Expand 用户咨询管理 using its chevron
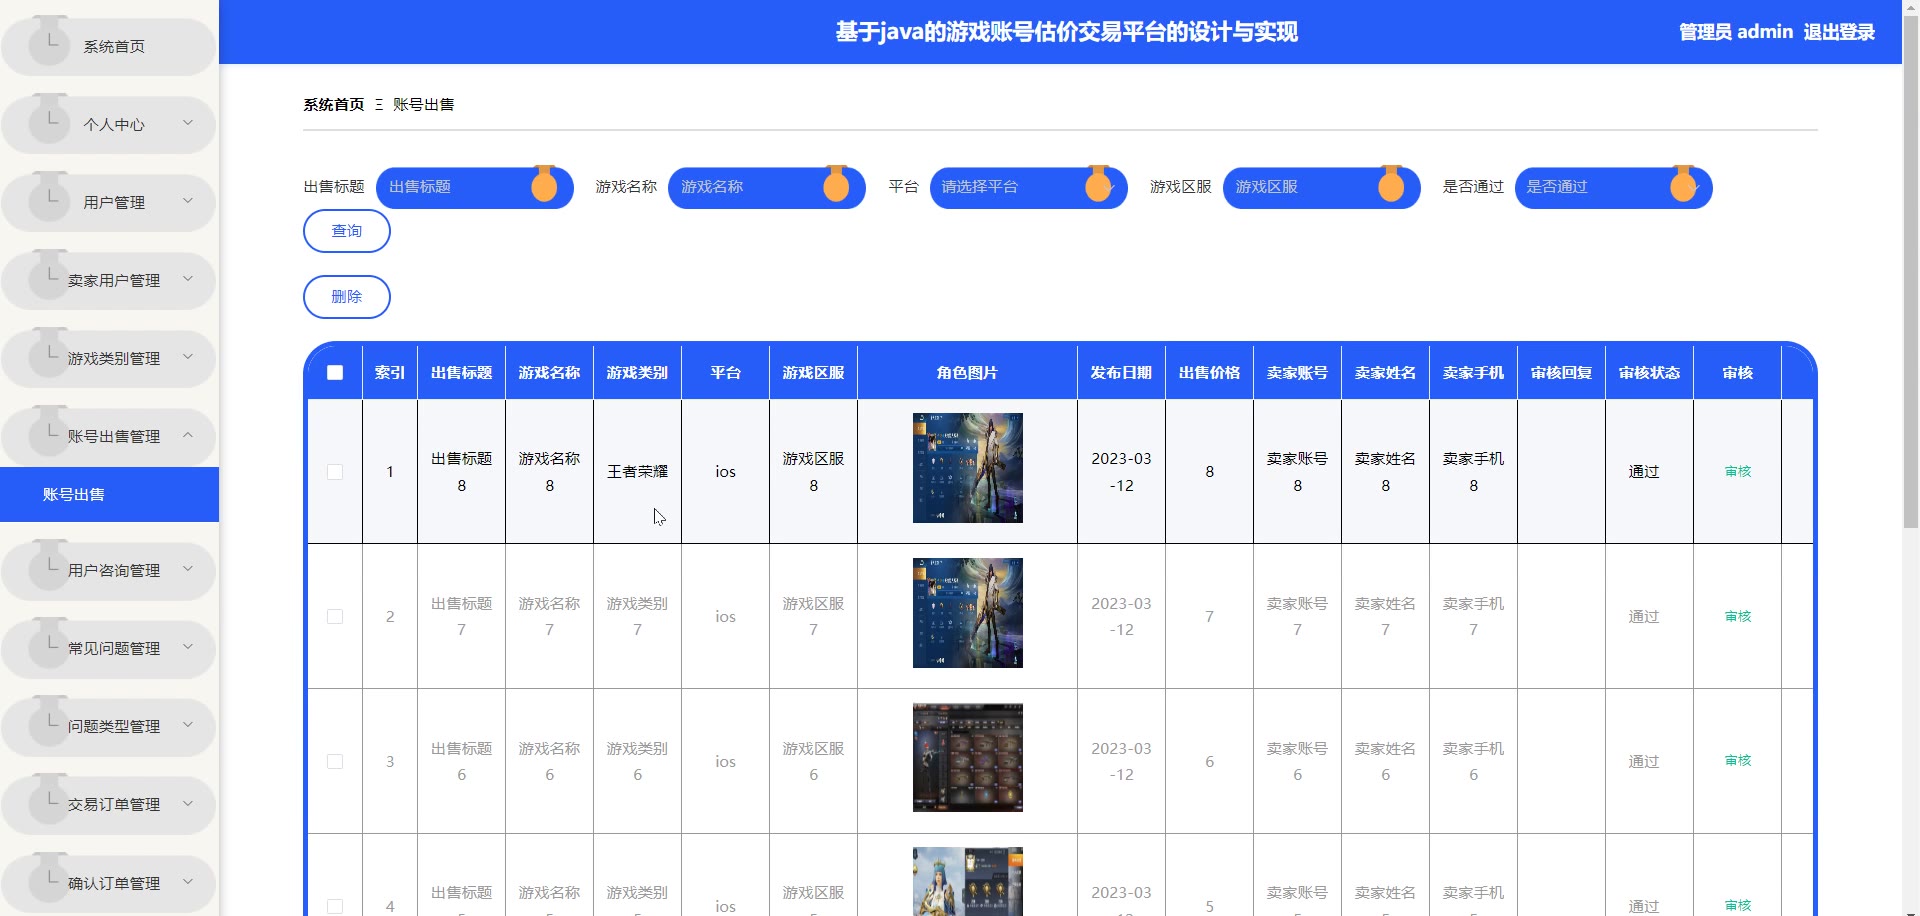This screenshot has width=1920, height=916. pyautogui.click(x=188, y=569)
